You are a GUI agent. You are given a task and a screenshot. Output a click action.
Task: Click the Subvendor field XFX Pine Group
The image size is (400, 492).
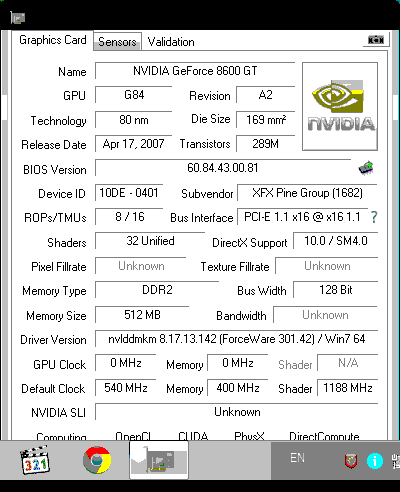307,193
